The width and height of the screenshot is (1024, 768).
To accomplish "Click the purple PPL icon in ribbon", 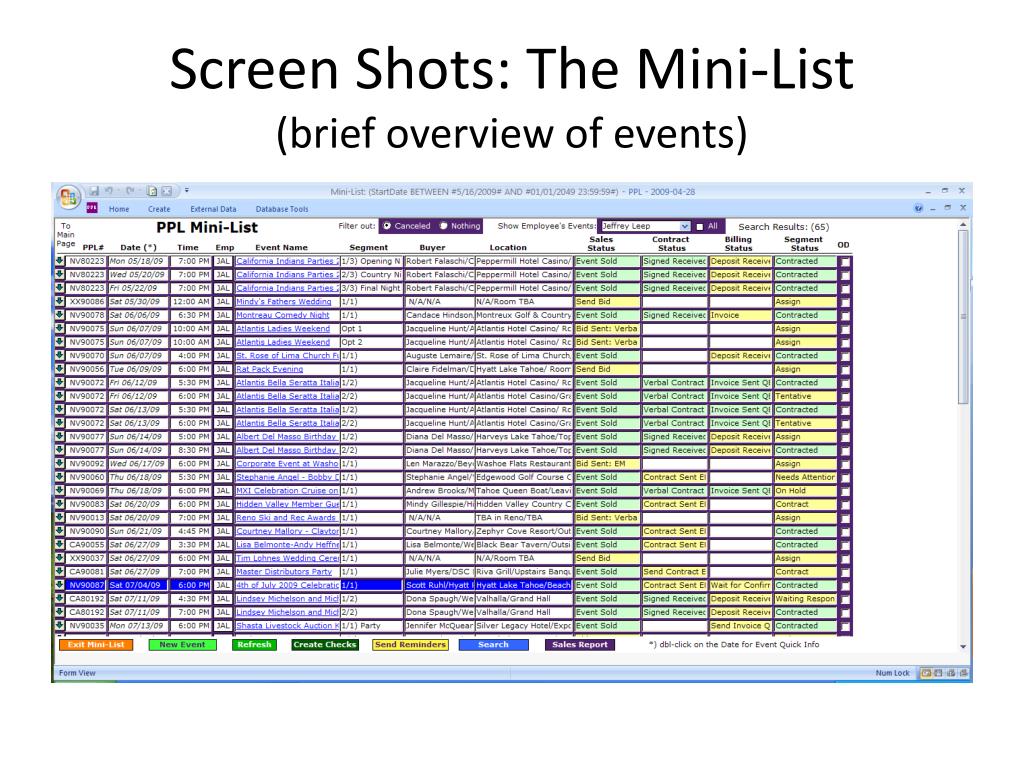I will (x=92, y=208).
